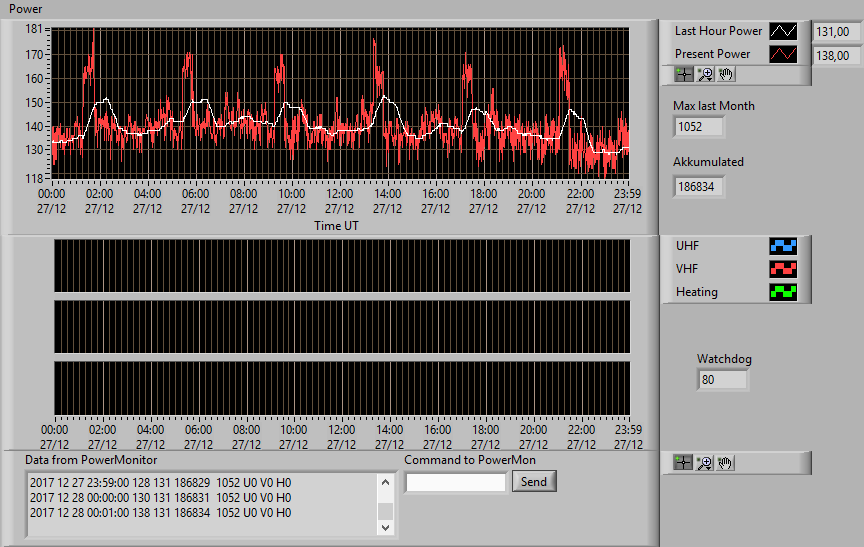The image size is (864, 547).
Task: Click the Watchdog value field
Action: [722, 380]
